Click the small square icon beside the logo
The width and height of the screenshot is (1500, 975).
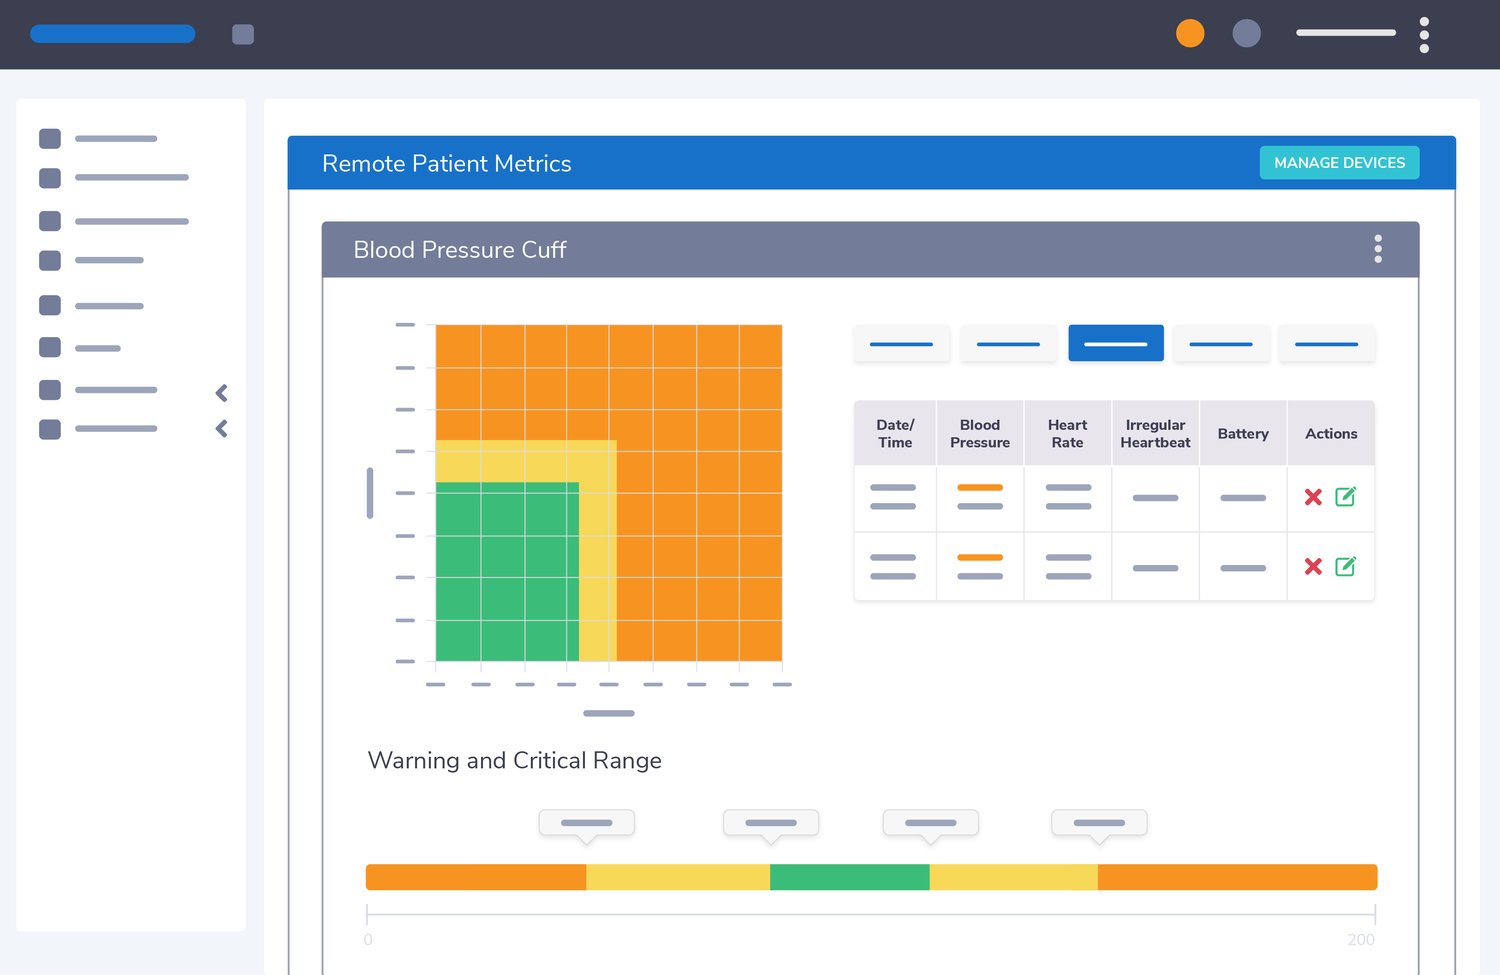[x=243, y=35]
